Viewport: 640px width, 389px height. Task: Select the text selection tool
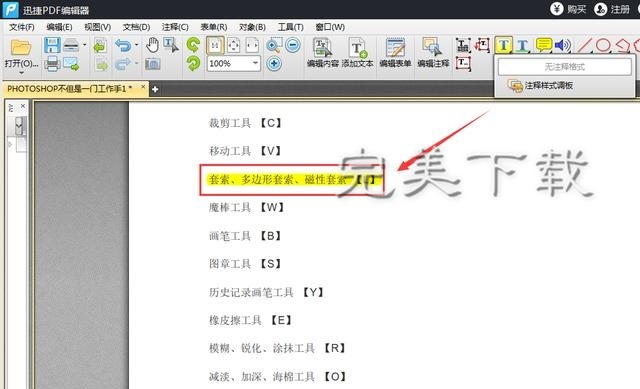[171, 45]
